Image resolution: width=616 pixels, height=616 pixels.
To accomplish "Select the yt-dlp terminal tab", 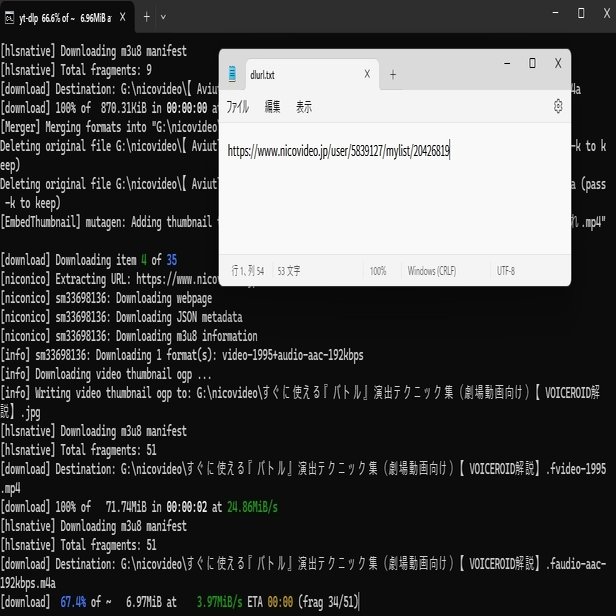I will 67,17.
